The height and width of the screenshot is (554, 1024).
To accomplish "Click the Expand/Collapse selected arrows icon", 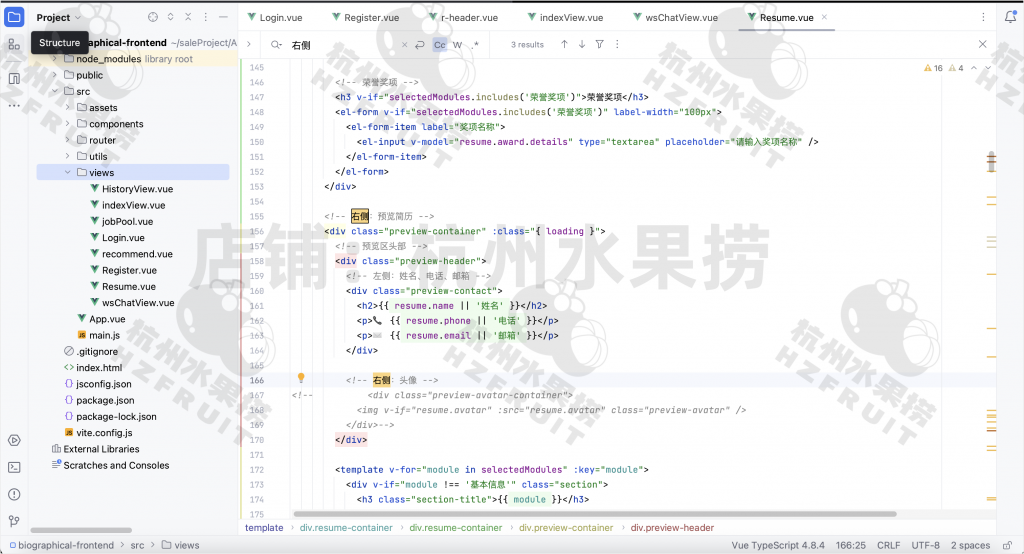I will 170,17.
